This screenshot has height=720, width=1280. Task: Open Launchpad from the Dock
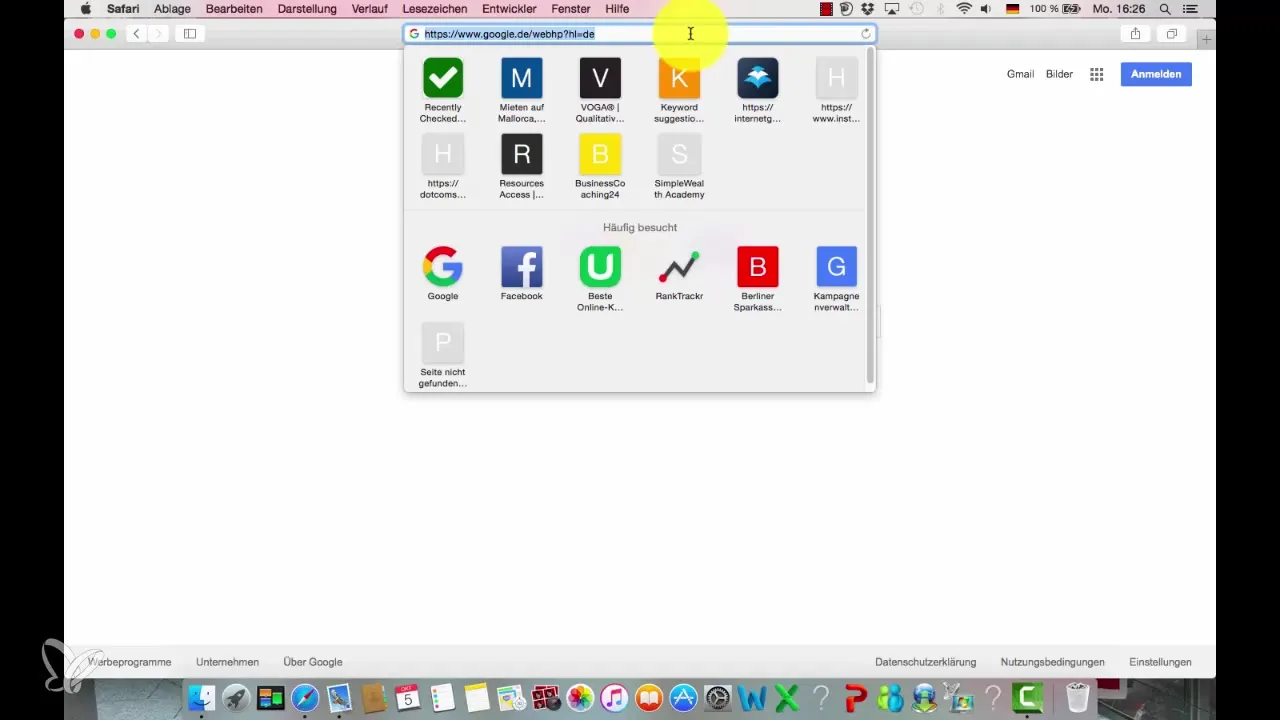click(236, 697)
